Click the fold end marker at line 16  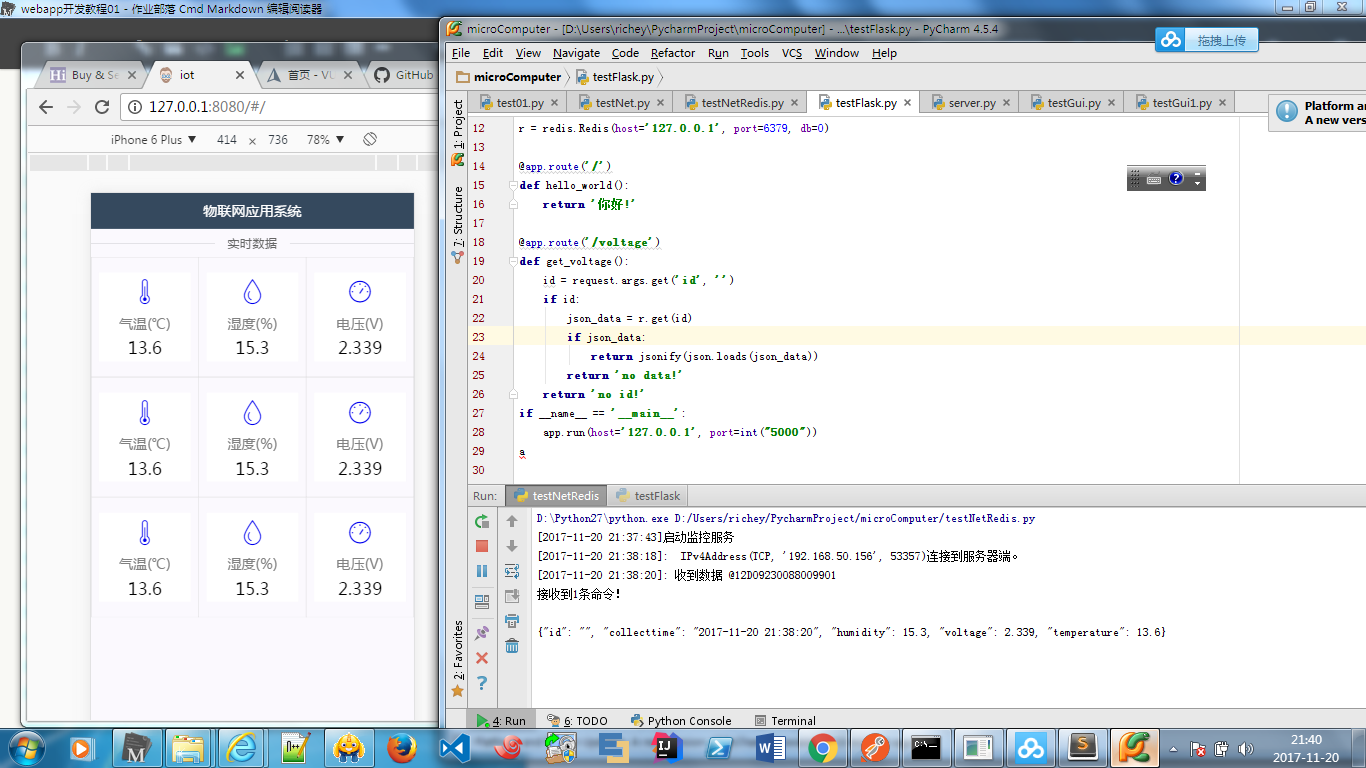coord(513,204)
